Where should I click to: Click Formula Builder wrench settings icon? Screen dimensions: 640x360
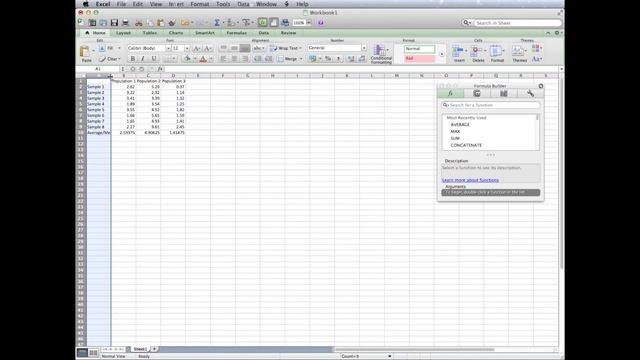tap(530, 93)
